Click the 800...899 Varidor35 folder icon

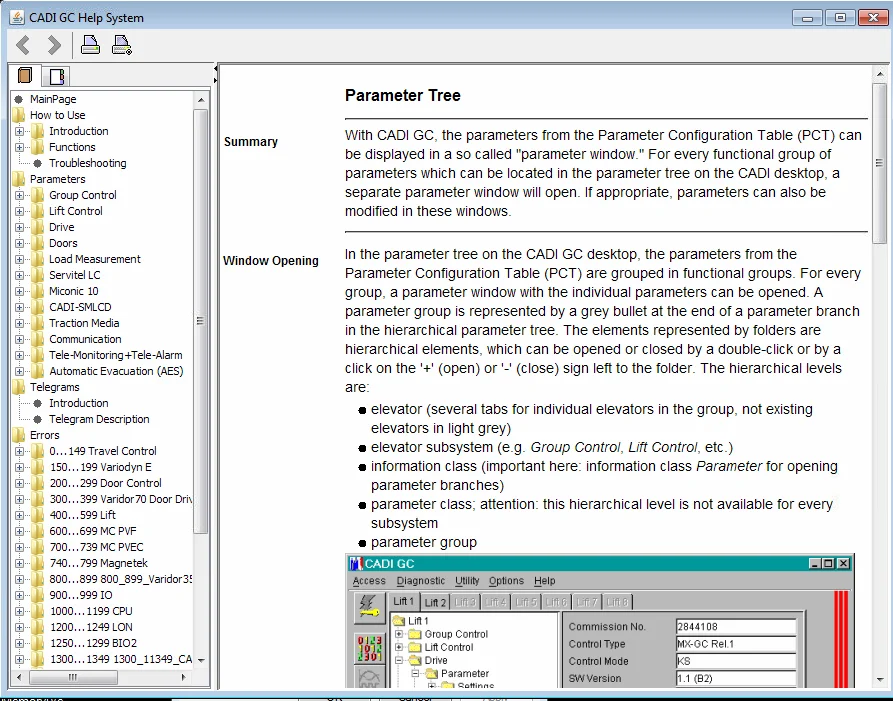click(x=38, y=579)
